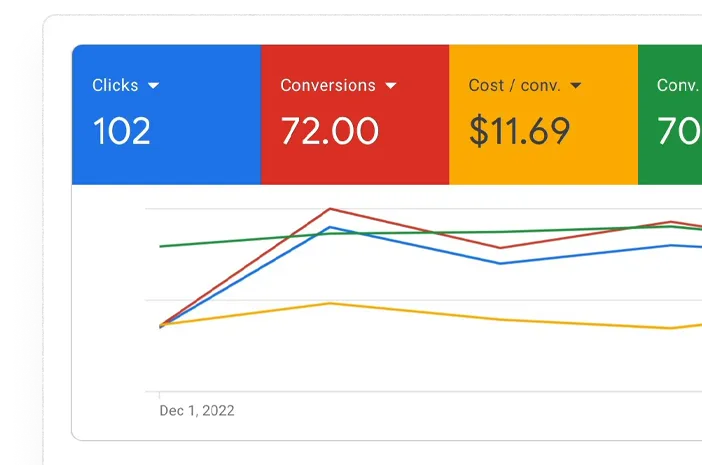
Task: Select the 102 value in the blue tile
Action: pos(121,131)
